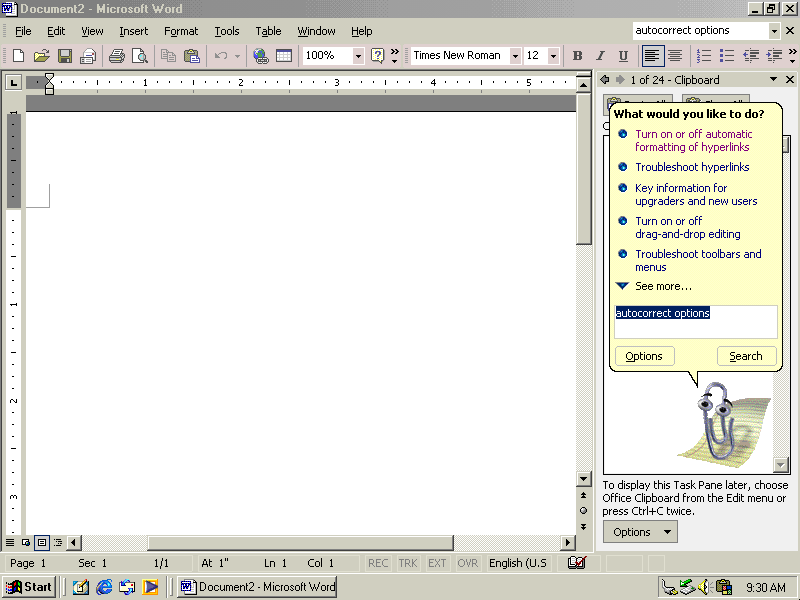Open the volume speaker icon in the tray
This screenshot has height=600, width=800.
click(x=705, y=587)
